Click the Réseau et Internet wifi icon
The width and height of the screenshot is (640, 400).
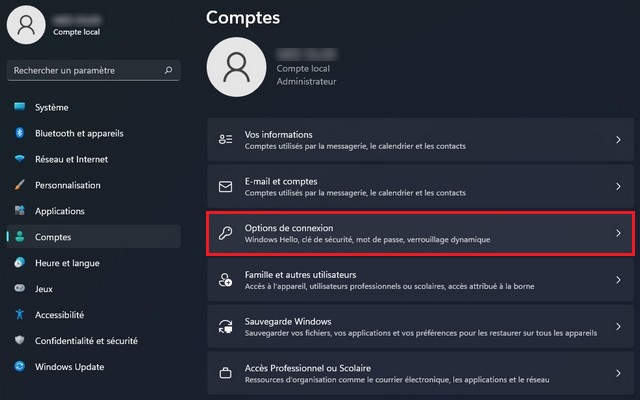(19, 159)
